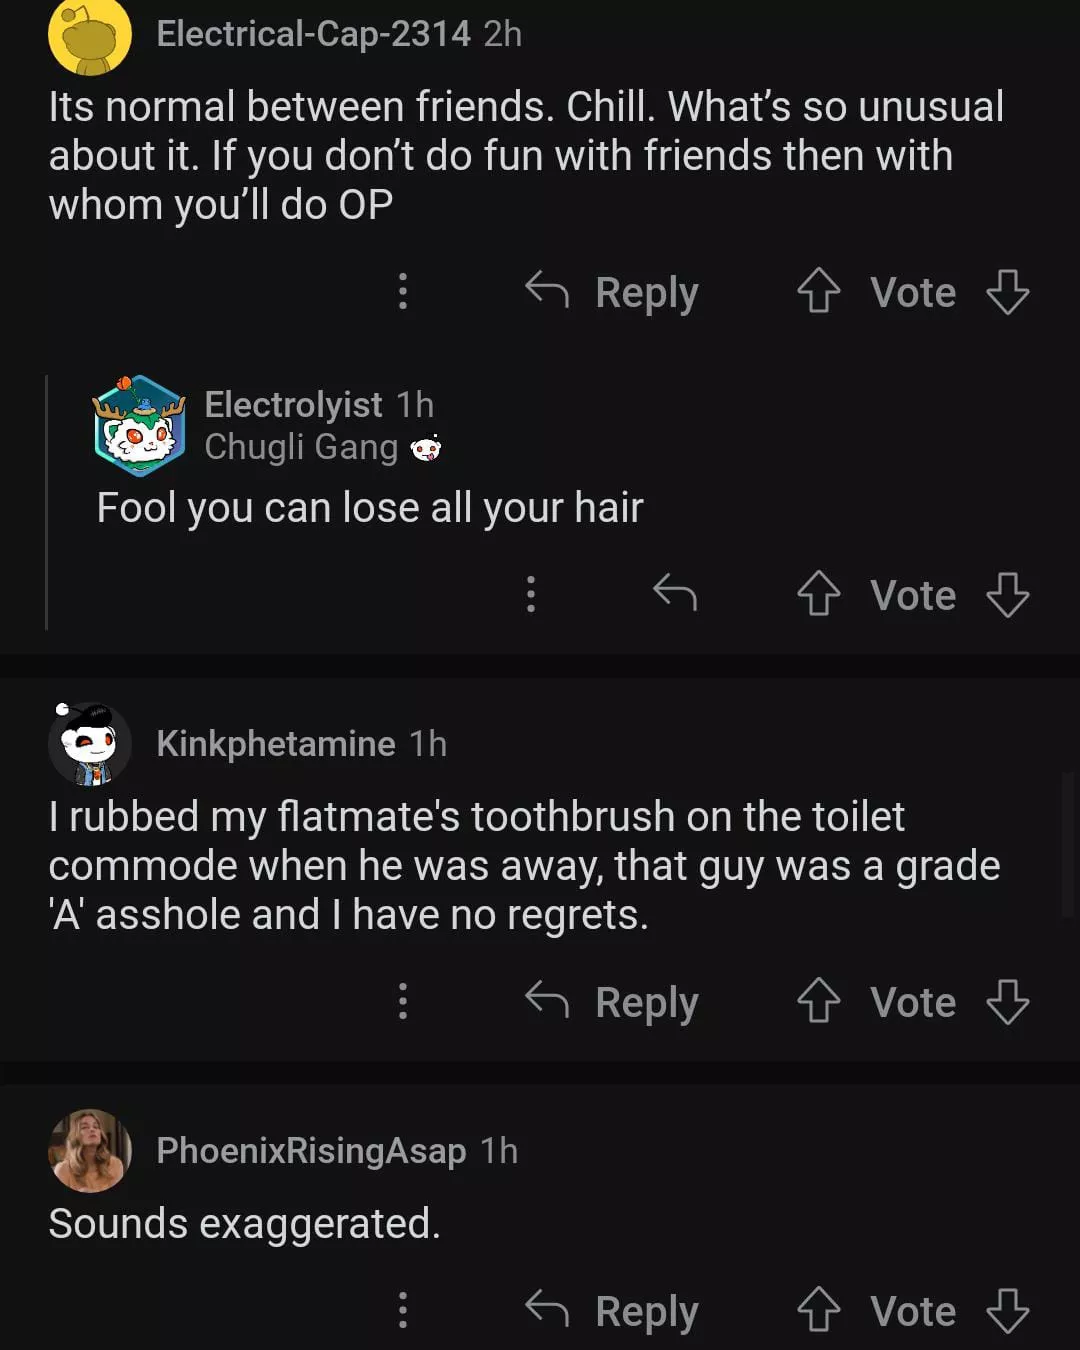Open overflow menu on Kinkphetamine's comment
This screenshot has width=1080, height=1350.
pyautogui.click(x=403, y=1001)
